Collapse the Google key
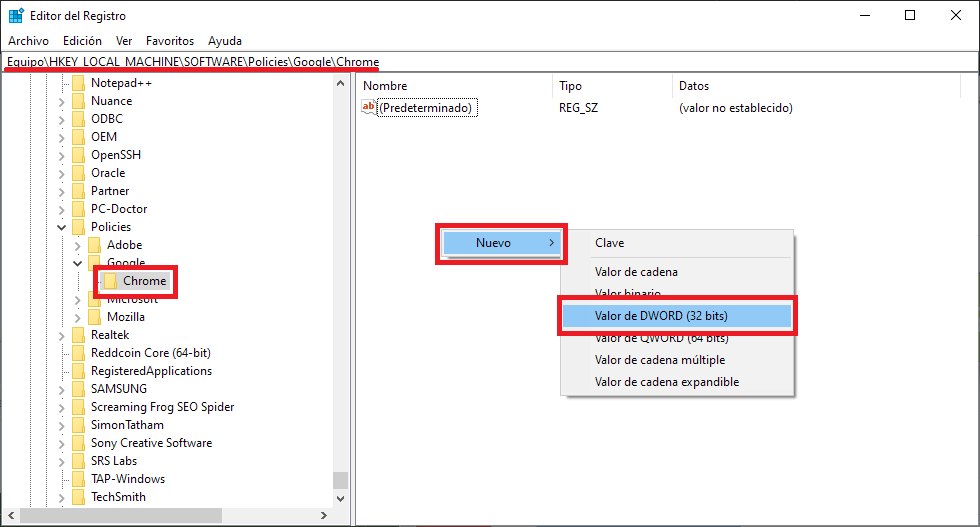The height and width of the screenshot is (527, 980). [78, 263]
